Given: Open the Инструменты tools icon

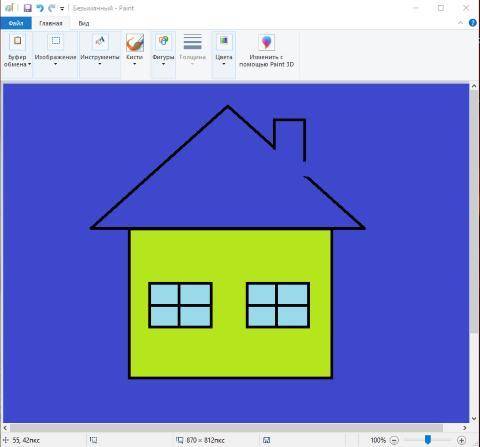Looking at the screenshot, I should 100,41.
